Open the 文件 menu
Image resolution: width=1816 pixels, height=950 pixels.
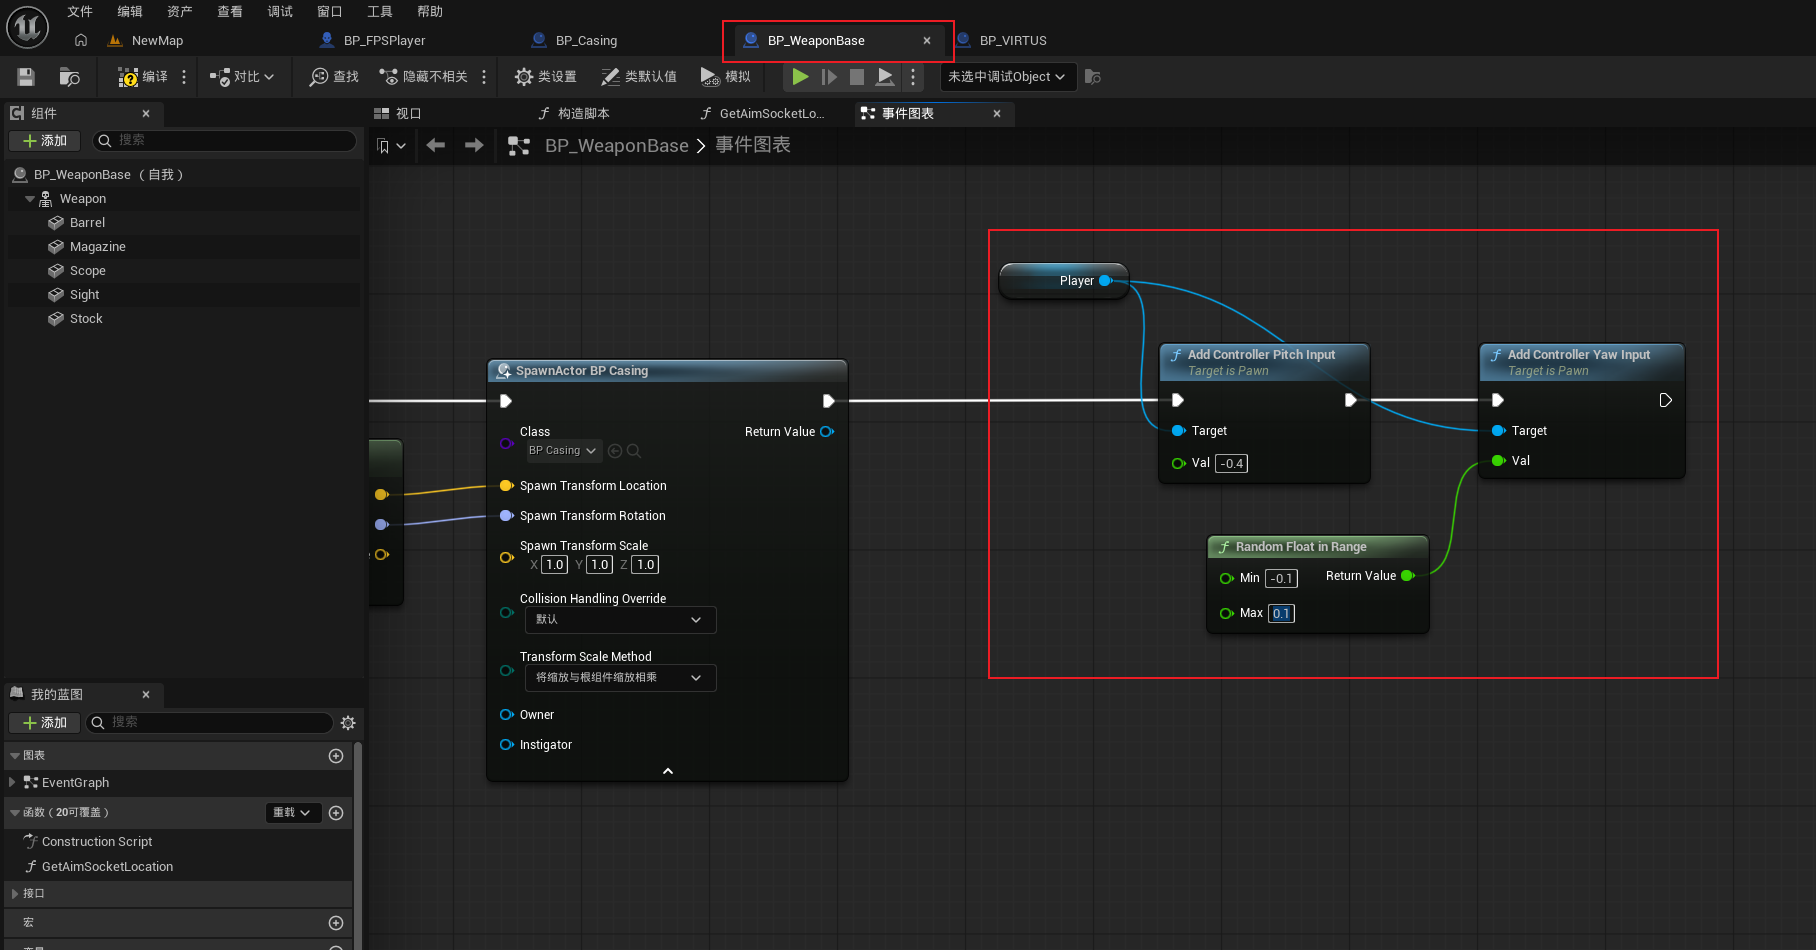[80, 12]
